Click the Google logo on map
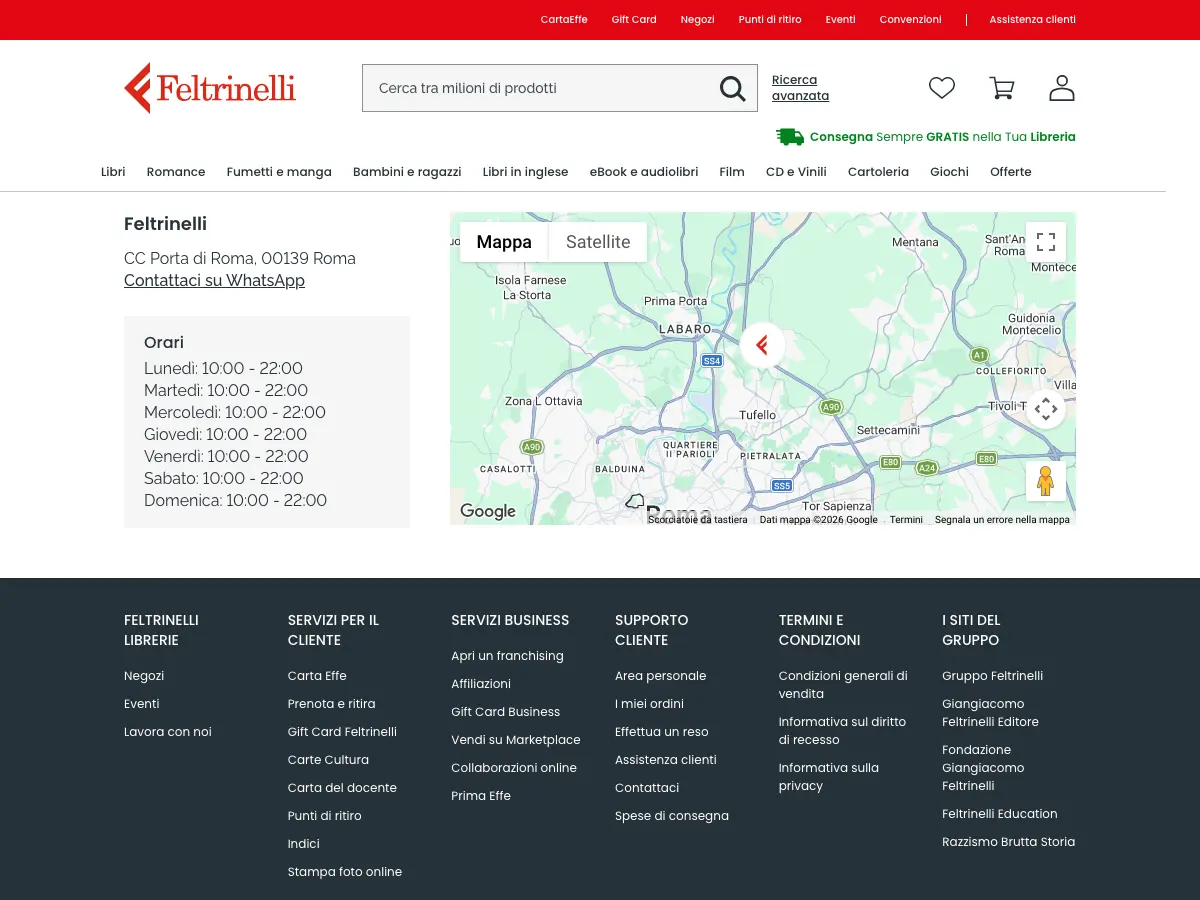 coord(488,511)
